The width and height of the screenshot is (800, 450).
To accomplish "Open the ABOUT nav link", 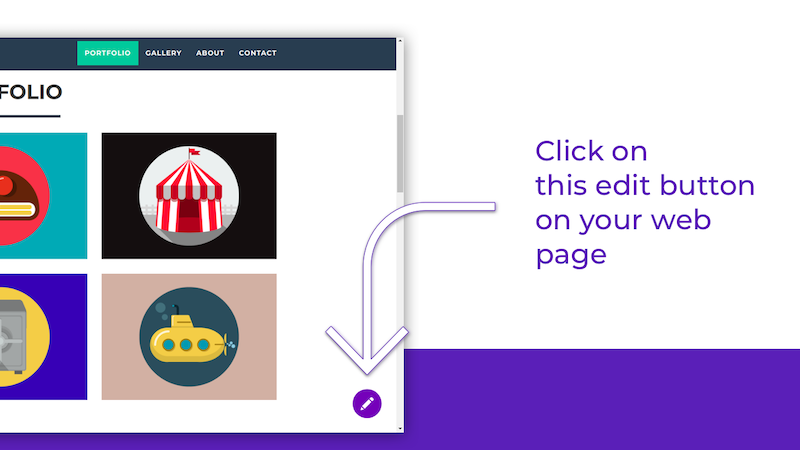I will tap(210, 53).
